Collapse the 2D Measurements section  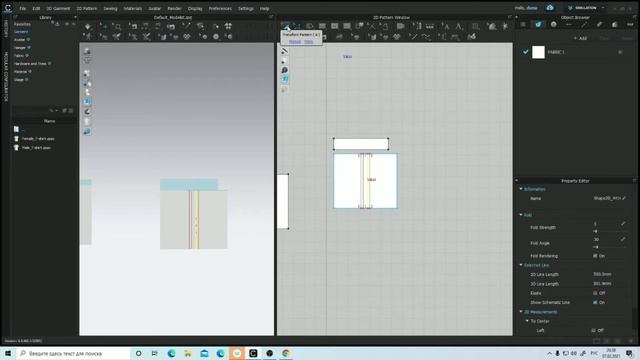pos(521,312)
